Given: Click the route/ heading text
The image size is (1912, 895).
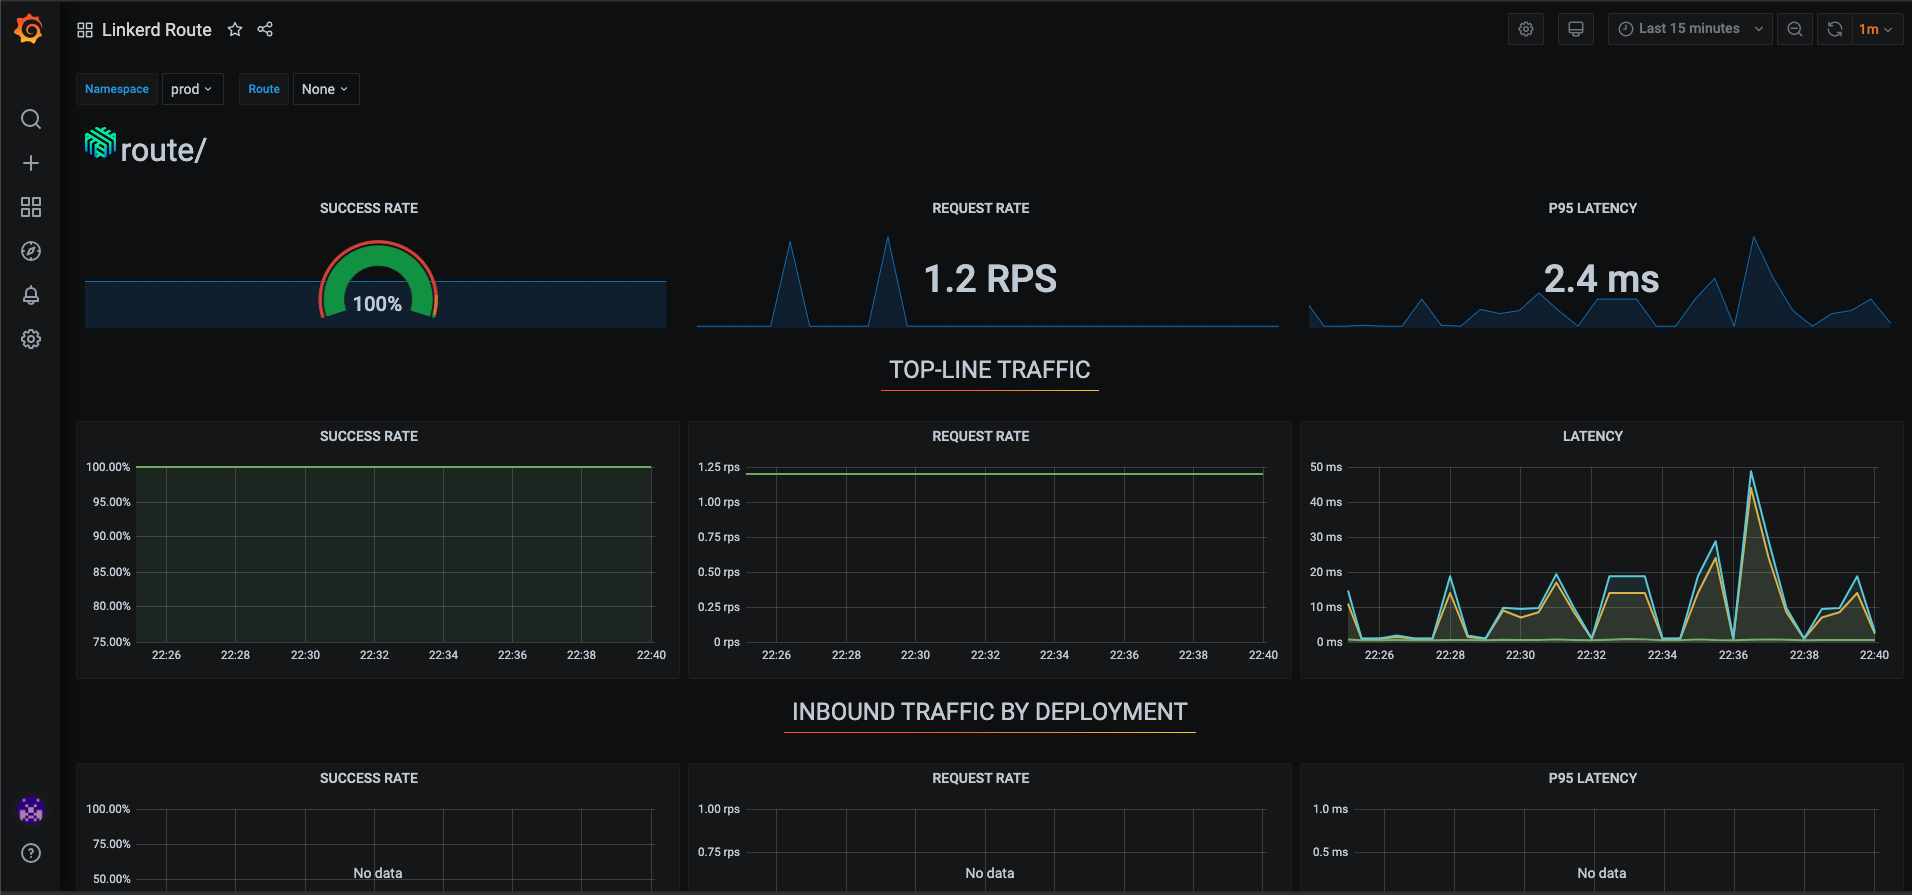Looking at the screenshot, I should pos(163,150).
